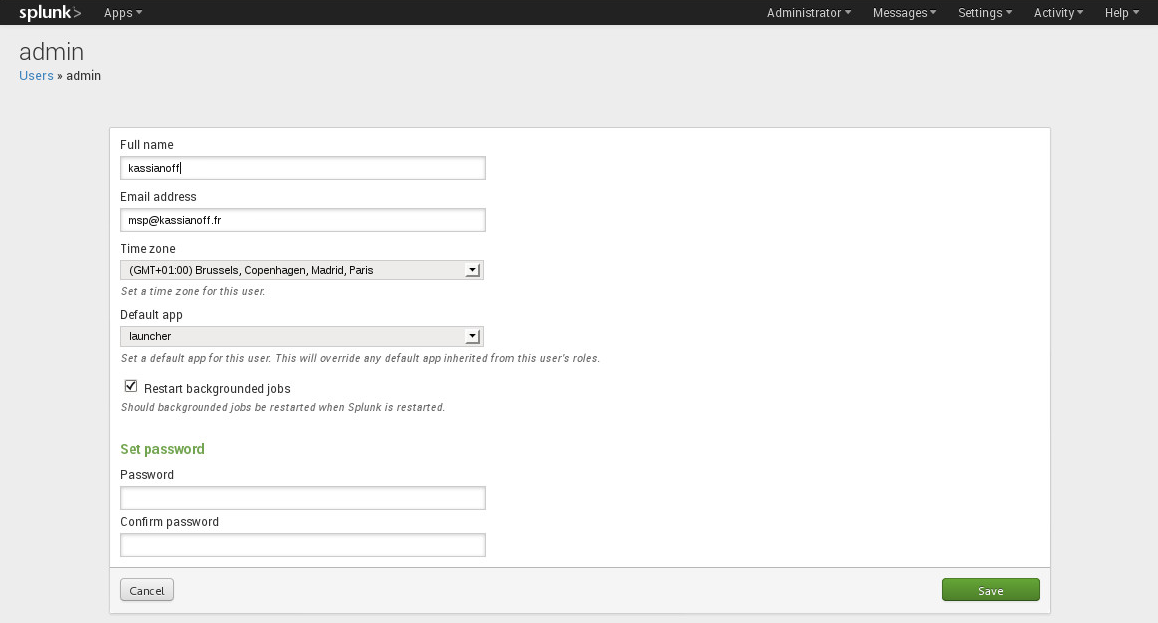Screen dimensions: 1158x623
Task: Click into the Confirm password field
Action: (303, 545)
